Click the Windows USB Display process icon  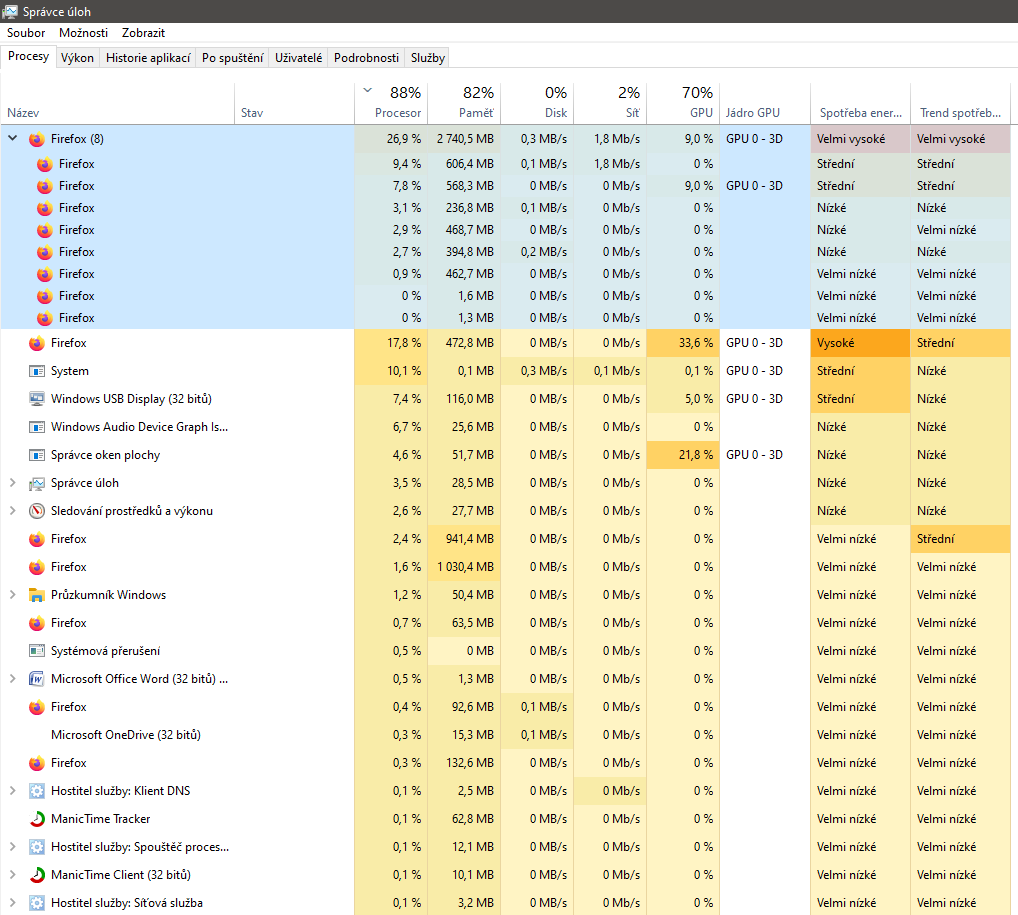[37, 399]
